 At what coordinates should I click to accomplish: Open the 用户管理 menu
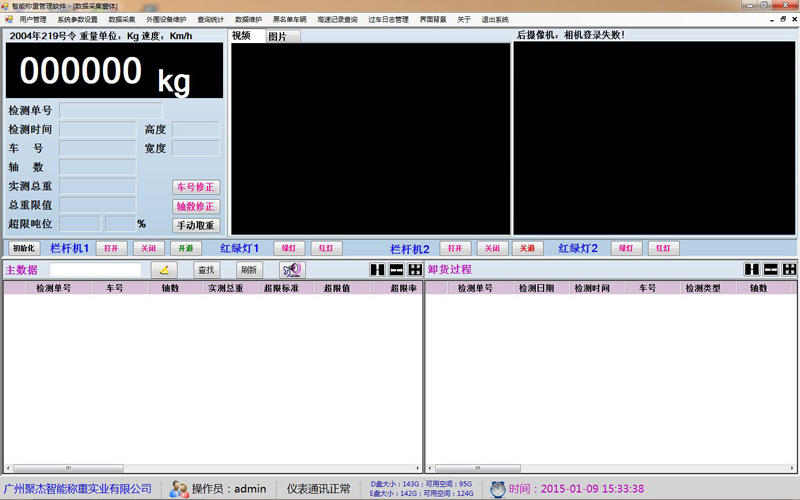(33, 19)
